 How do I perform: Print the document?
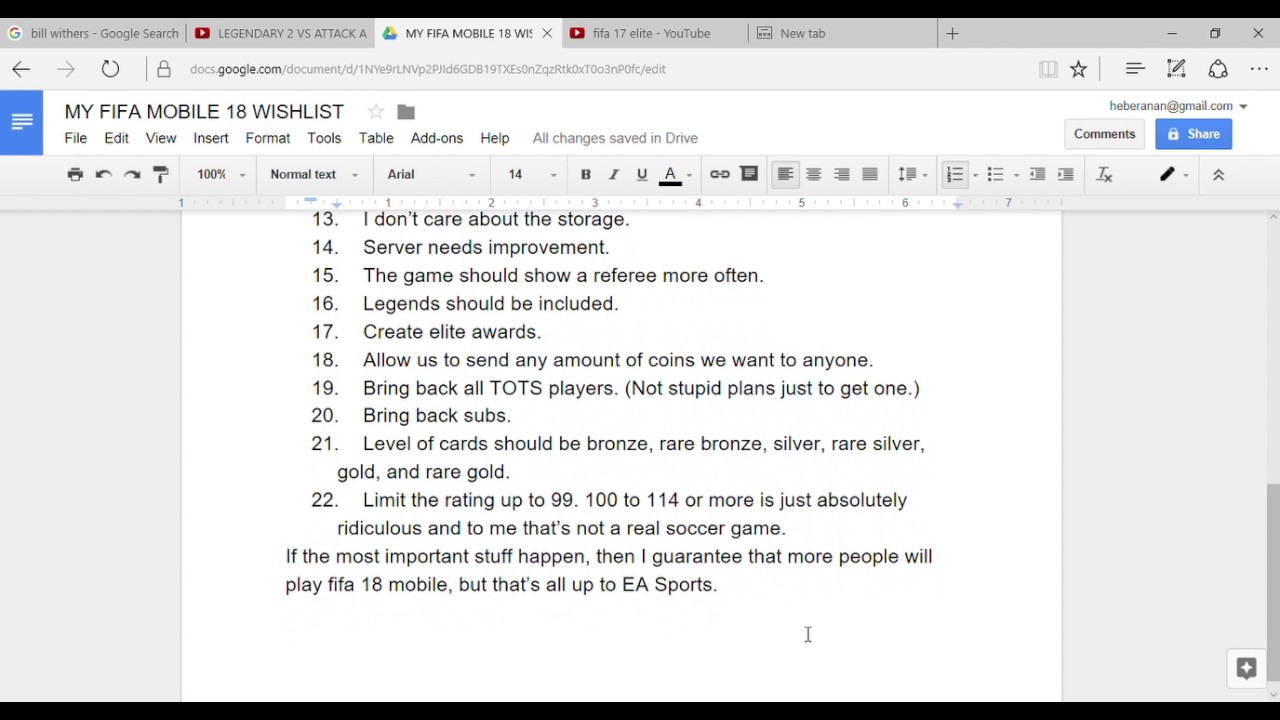[x=75, y=174]
